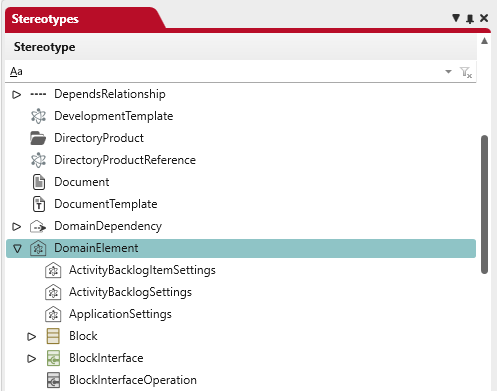497x391 pixels.
Task: Select the DependsRelationship row
Action: click(x=241, y=94)
